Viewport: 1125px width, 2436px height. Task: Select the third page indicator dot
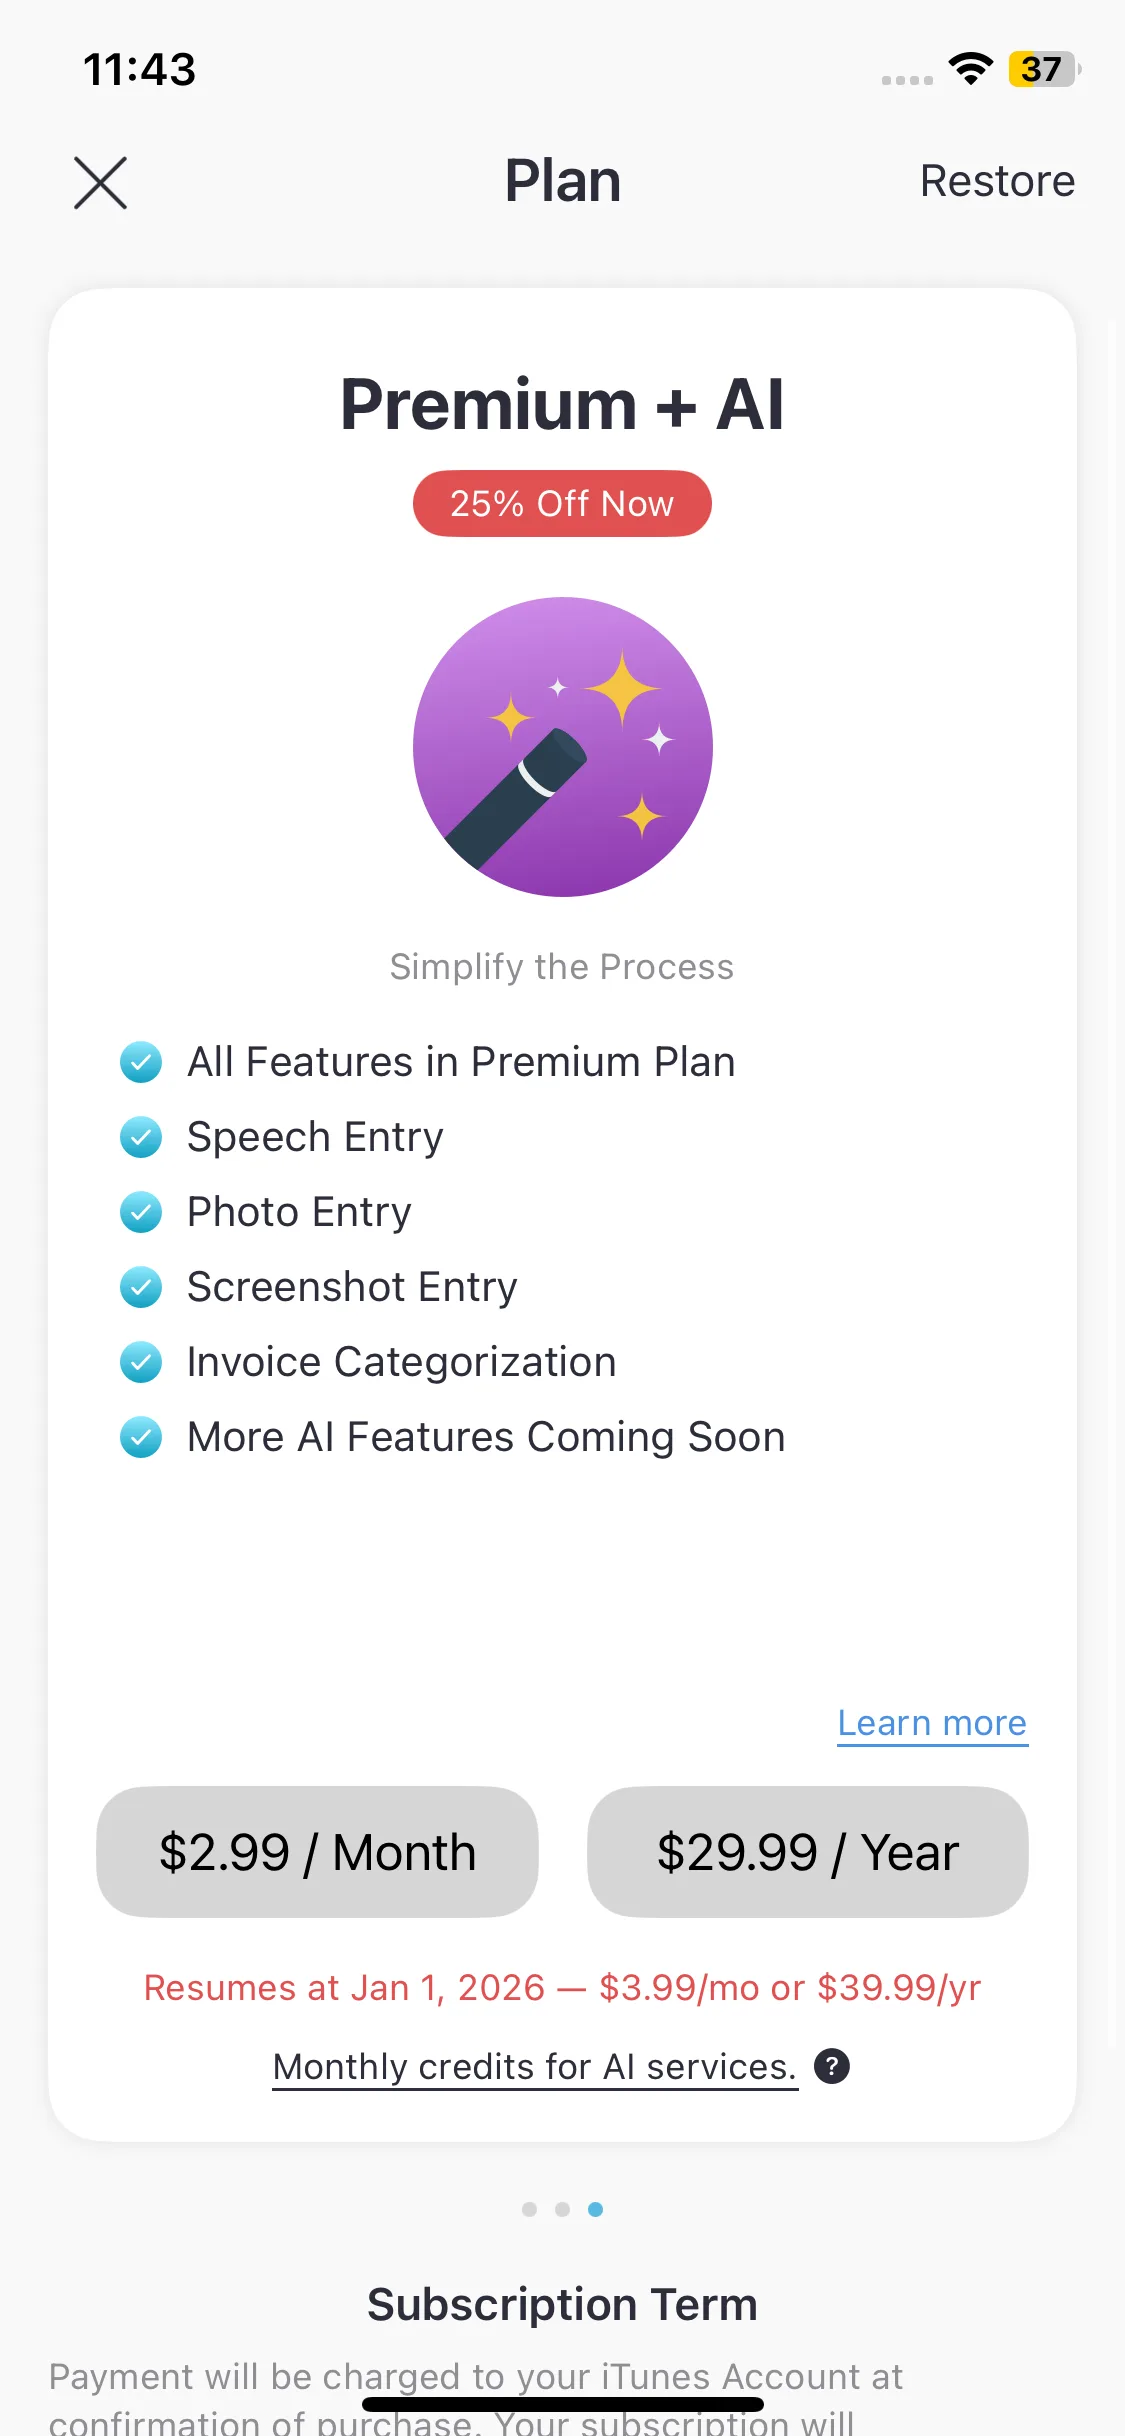tap(596, 2209)
